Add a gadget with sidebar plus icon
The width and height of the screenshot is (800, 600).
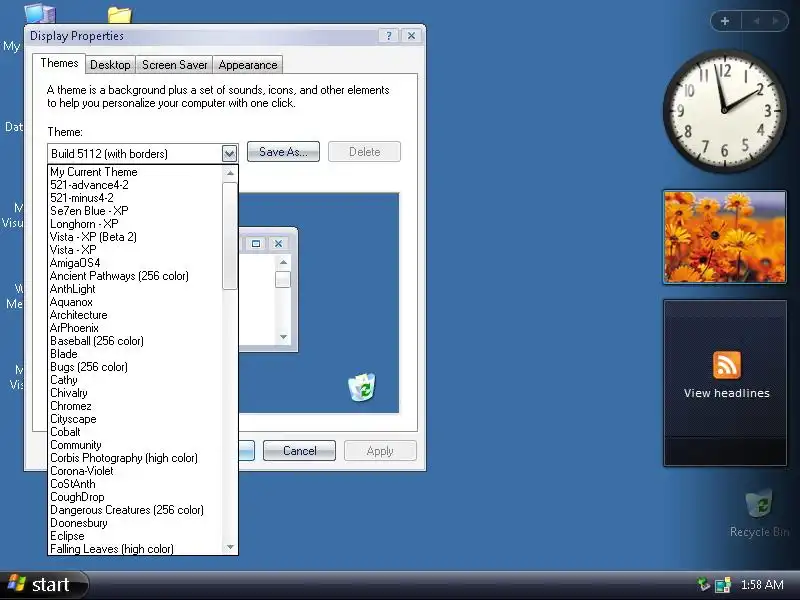point(725,21)
